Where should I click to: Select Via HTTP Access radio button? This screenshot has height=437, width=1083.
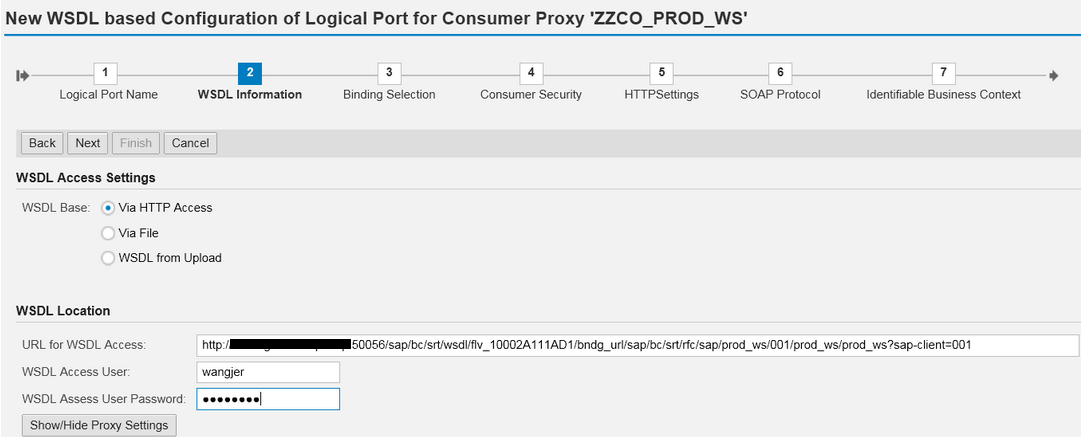point(108,208)
